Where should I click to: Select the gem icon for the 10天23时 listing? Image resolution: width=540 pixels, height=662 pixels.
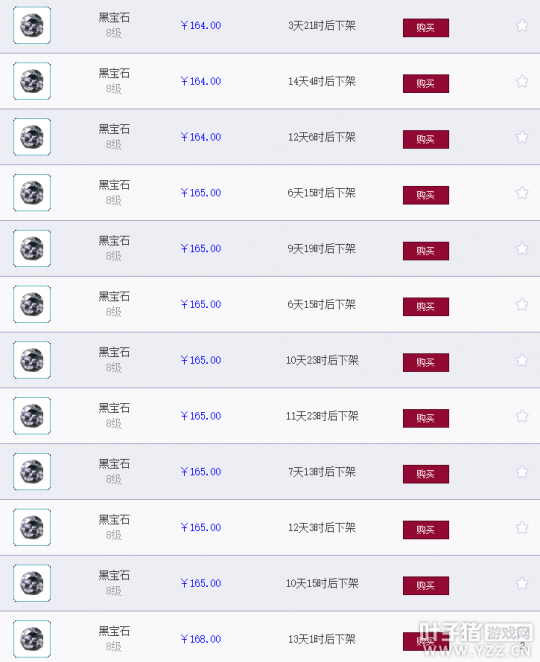click(x=32, y=360)
